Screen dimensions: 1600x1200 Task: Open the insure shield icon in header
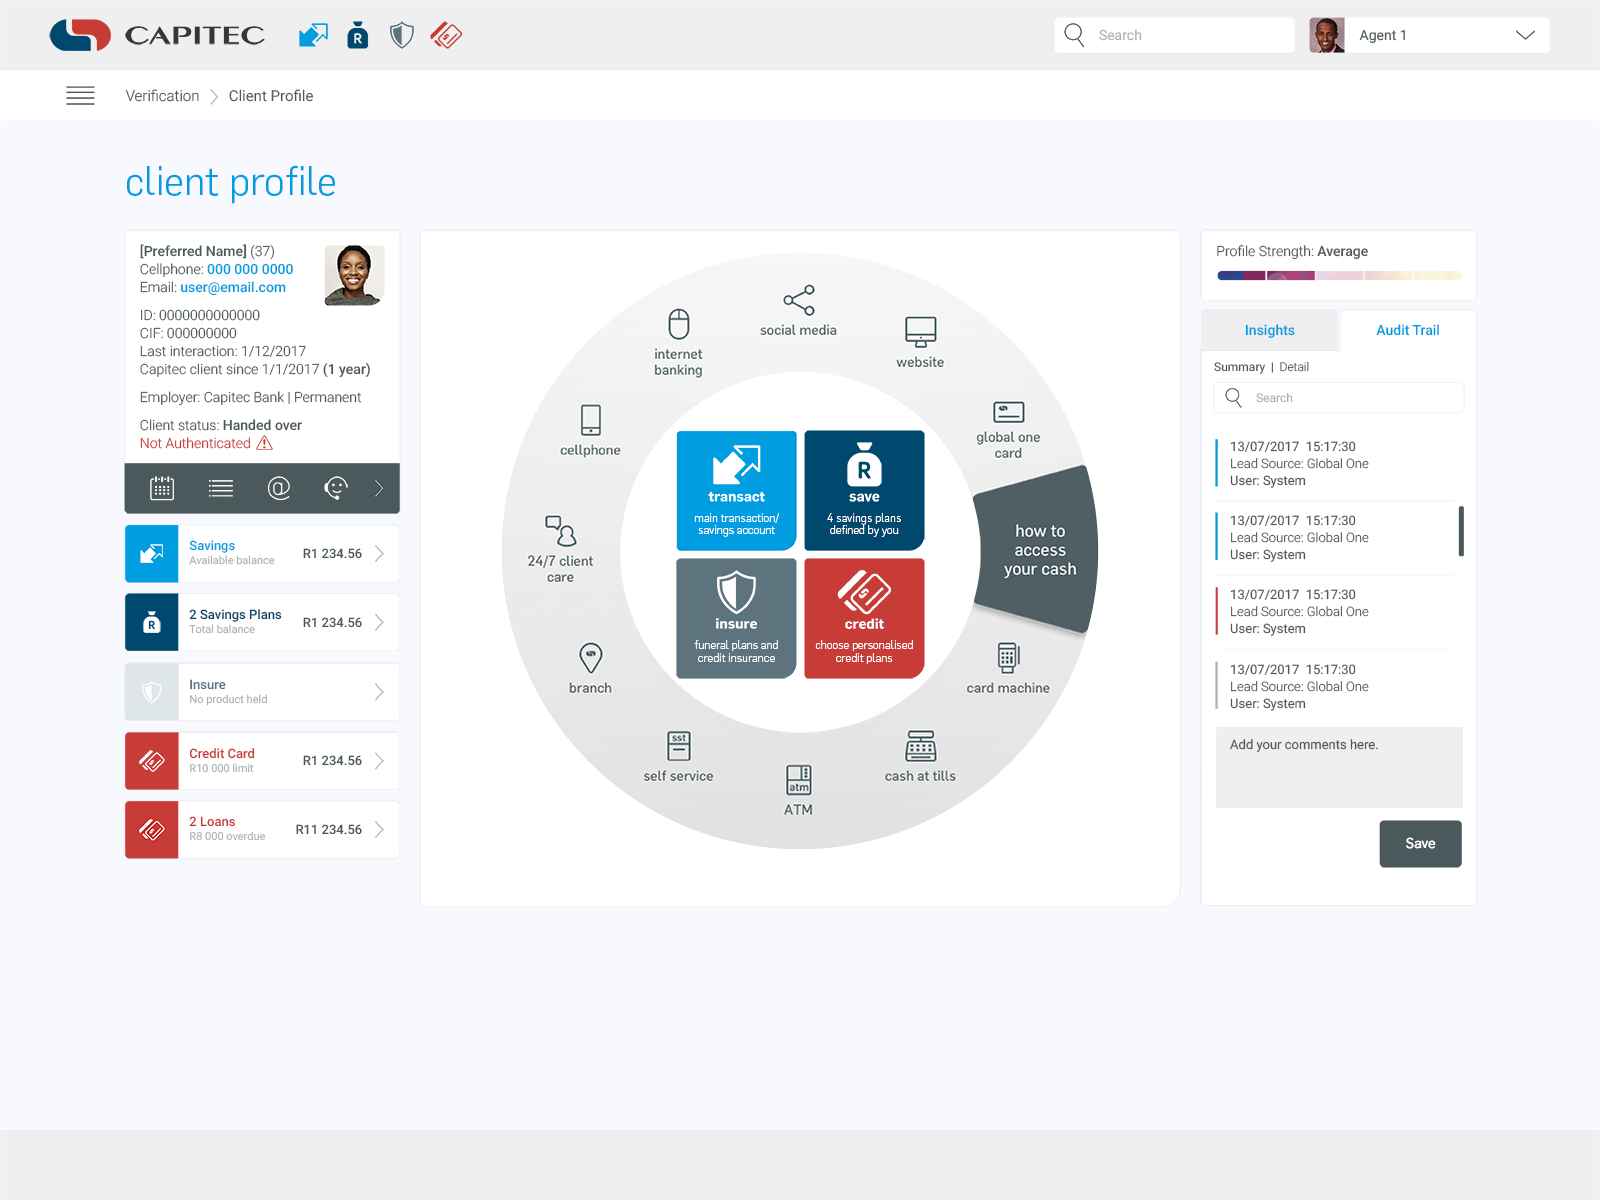(402, 36)
